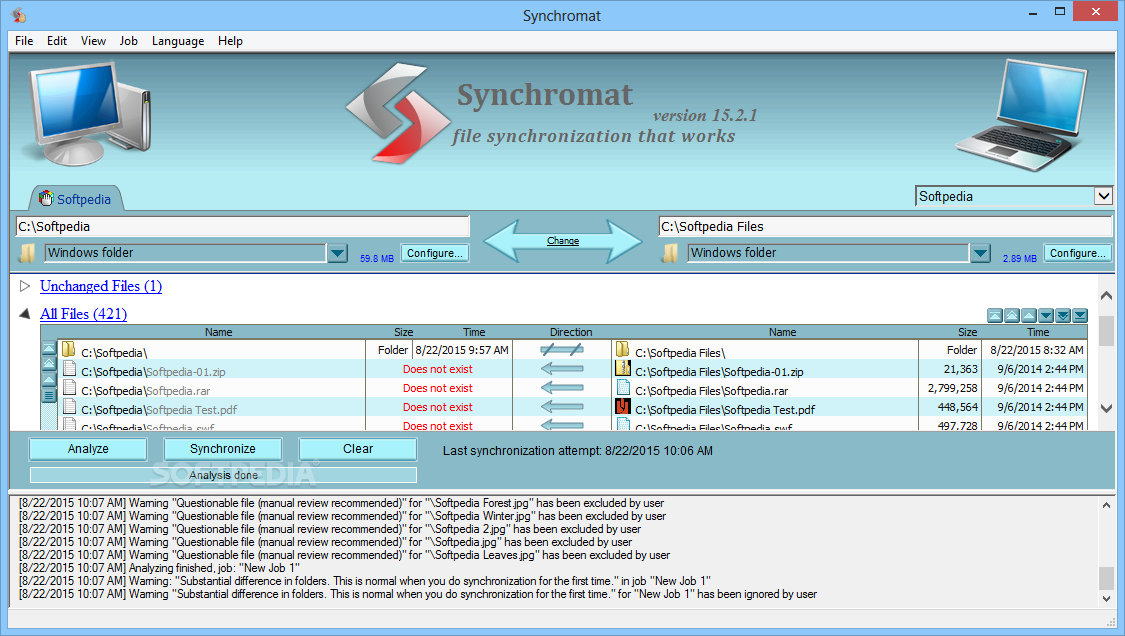The width and height of the screenshot is (1125, 636).
Task: Open the Job menu
Action: (128, 41)
